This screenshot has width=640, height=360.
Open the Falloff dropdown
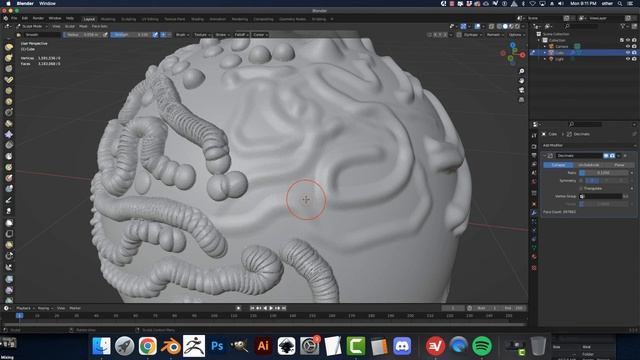click(x=242, y=35)
